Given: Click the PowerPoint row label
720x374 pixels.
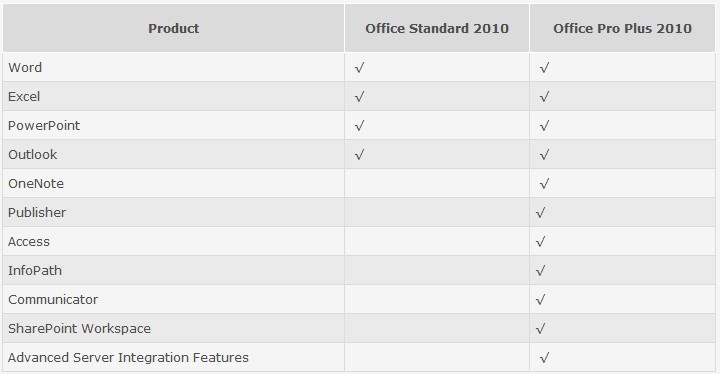Looking at the screenshot, I should pos(44,125).
